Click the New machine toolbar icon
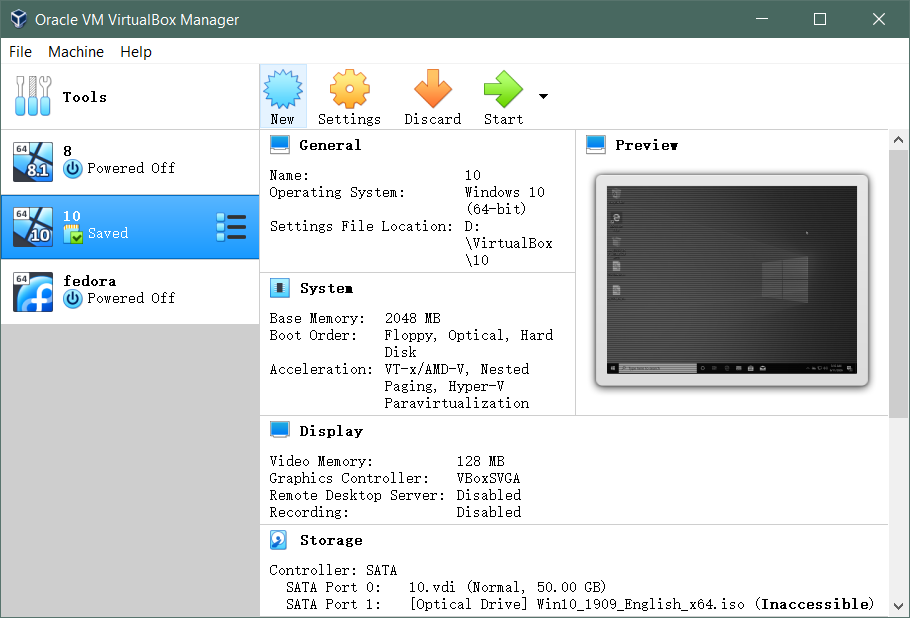910x618 pixels. [x=283, y=89]
